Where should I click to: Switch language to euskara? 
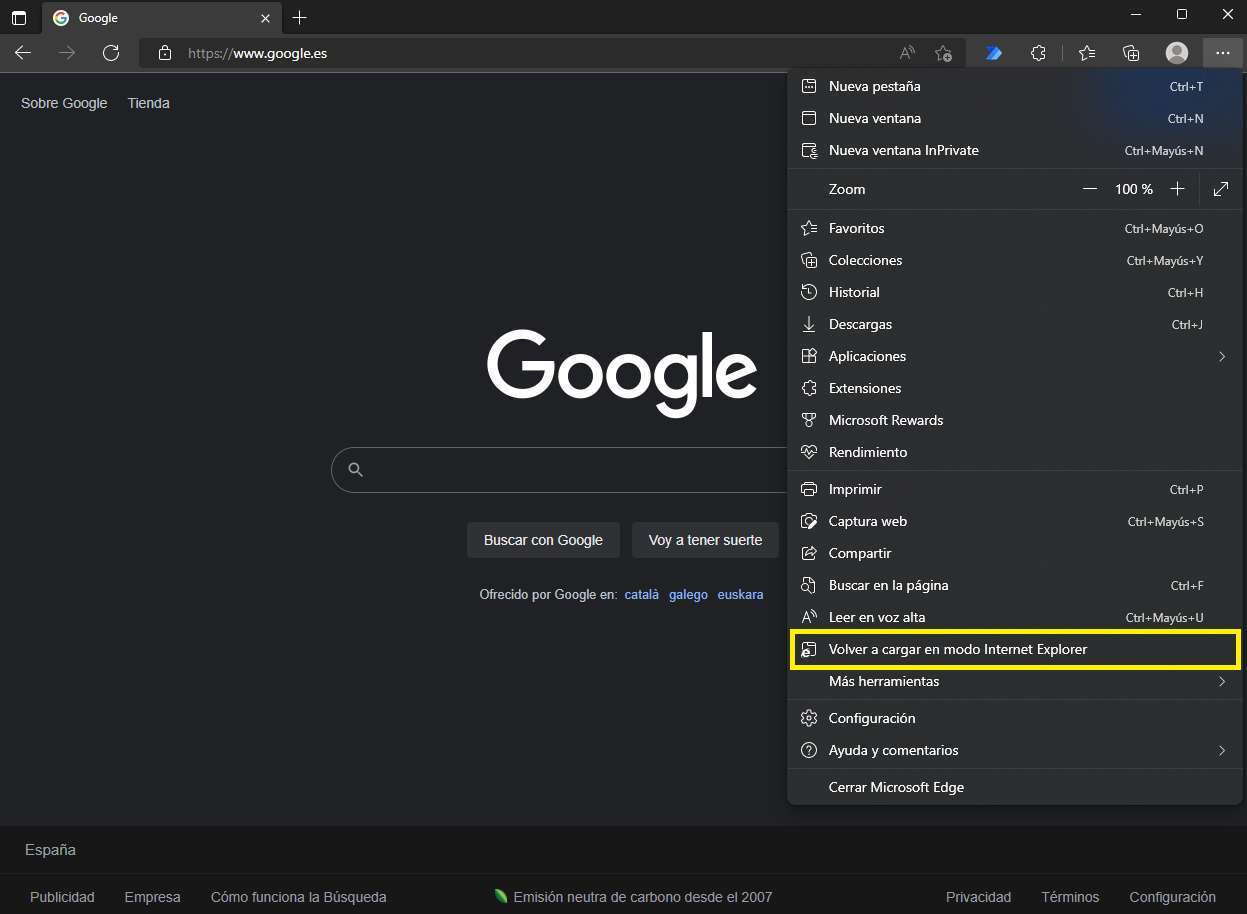point(740,594)
